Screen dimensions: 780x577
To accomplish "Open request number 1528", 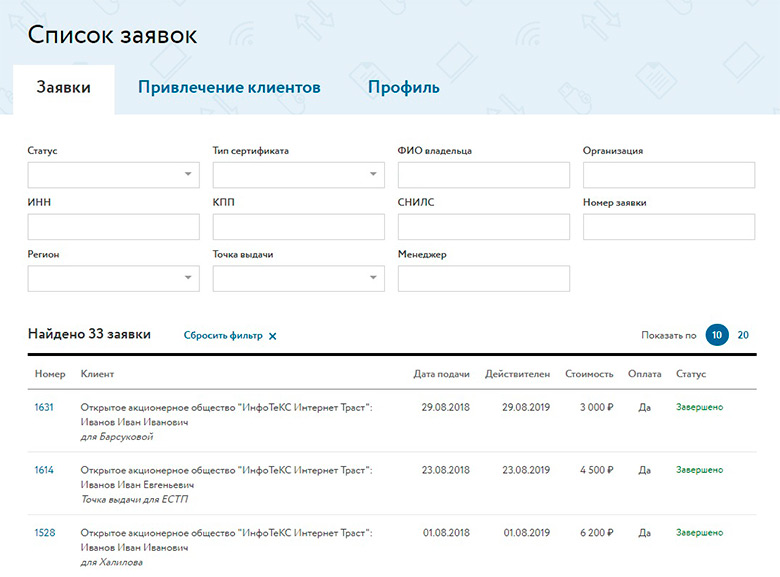I will [x=44, y=532].
